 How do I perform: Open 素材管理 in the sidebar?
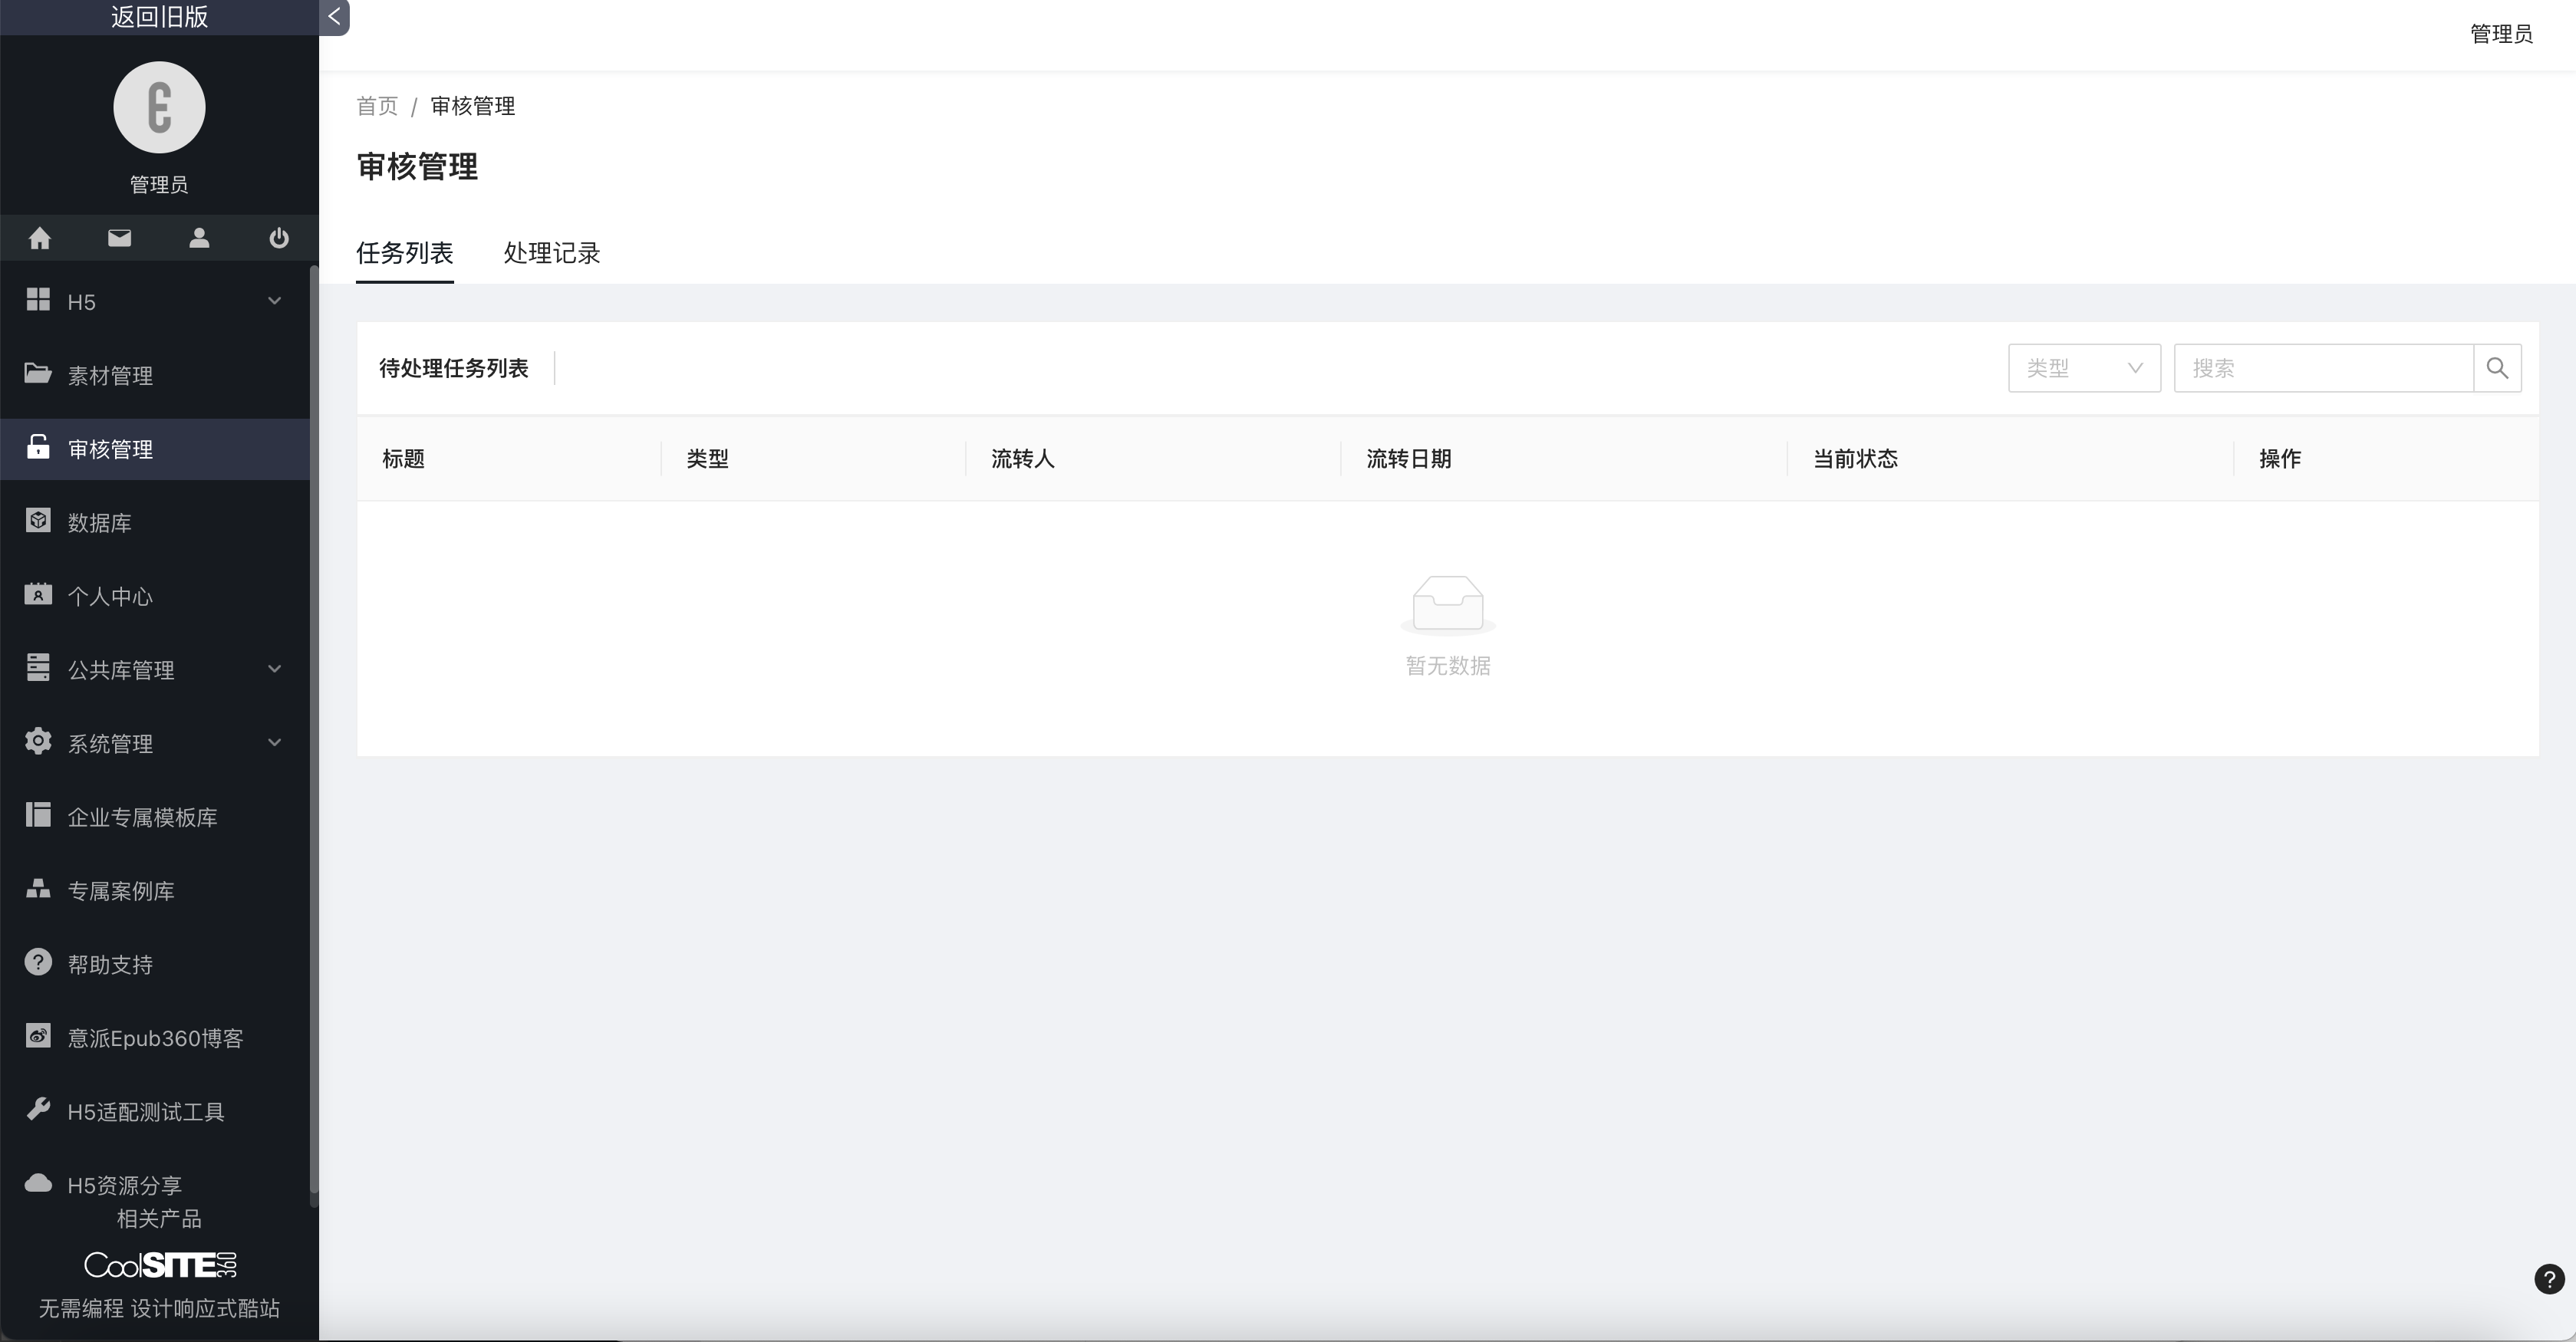click(x=110, y=376)
